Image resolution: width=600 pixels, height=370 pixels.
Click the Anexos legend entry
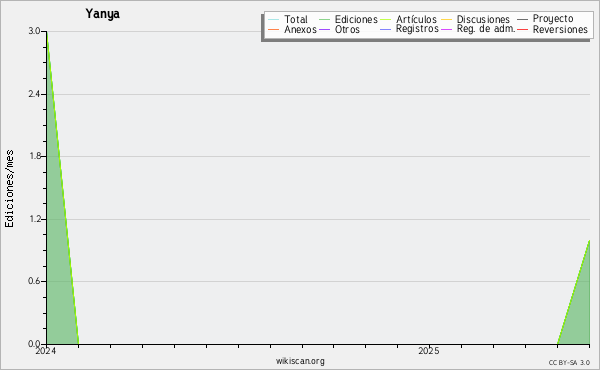[x=292, y=29]
